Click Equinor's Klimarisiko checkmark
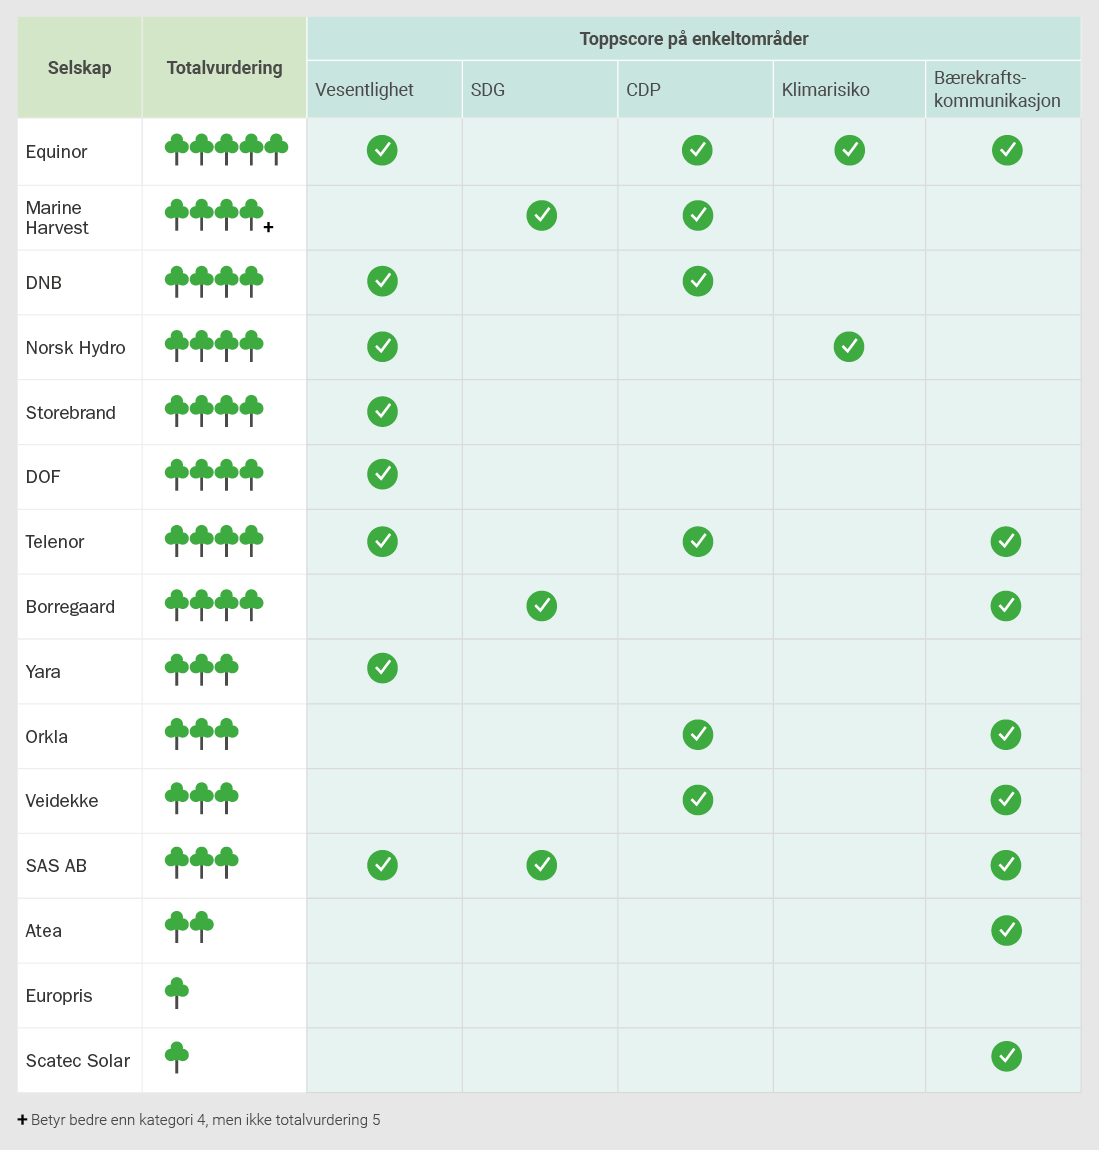Screen dimensions: 1099x1150 coord(850,150)
